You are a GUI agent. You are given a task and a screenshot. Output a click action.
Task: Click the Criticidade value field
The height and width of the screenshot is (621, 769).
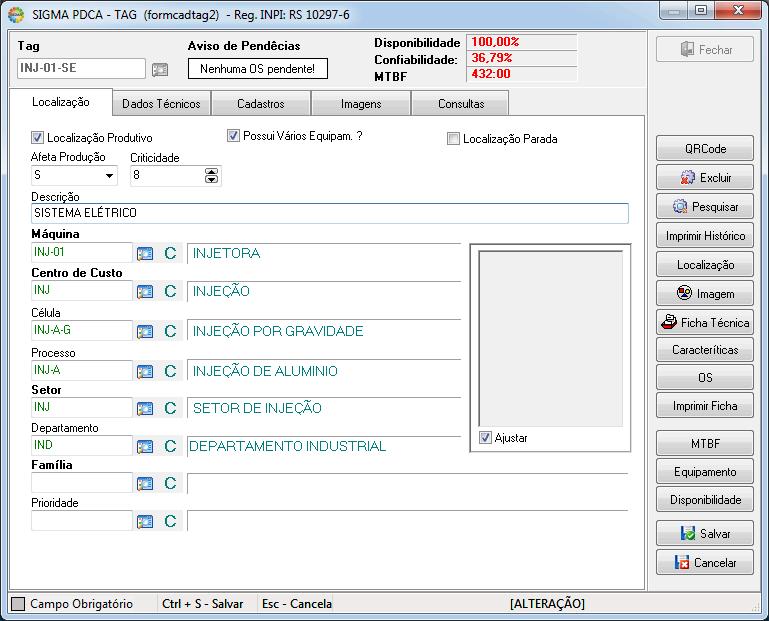tap(167, 176)
